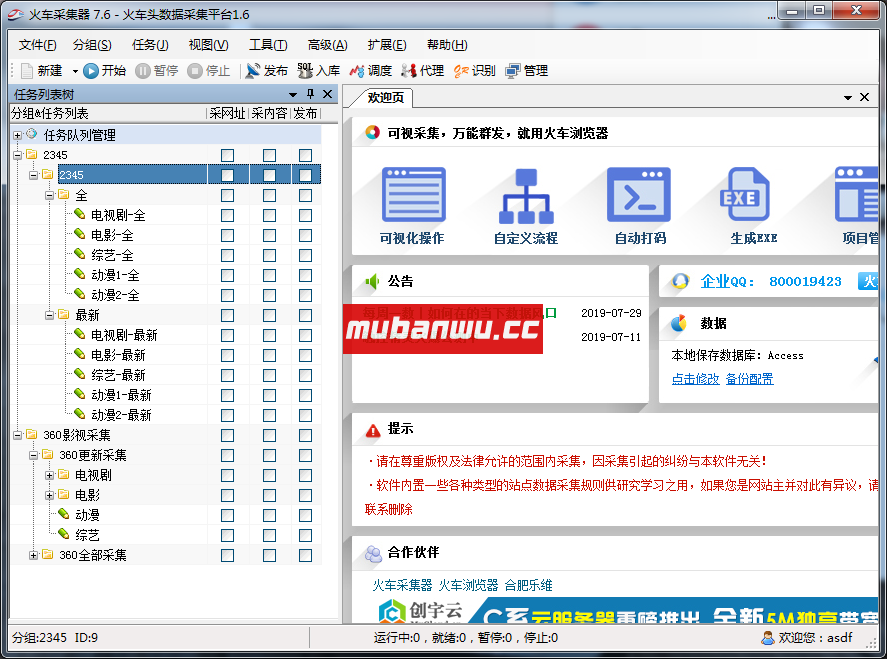Viewport: 887px width, 659px height.
Task: Toggle 采内容 checkbox for 电影-全
Action: [269, 235]
